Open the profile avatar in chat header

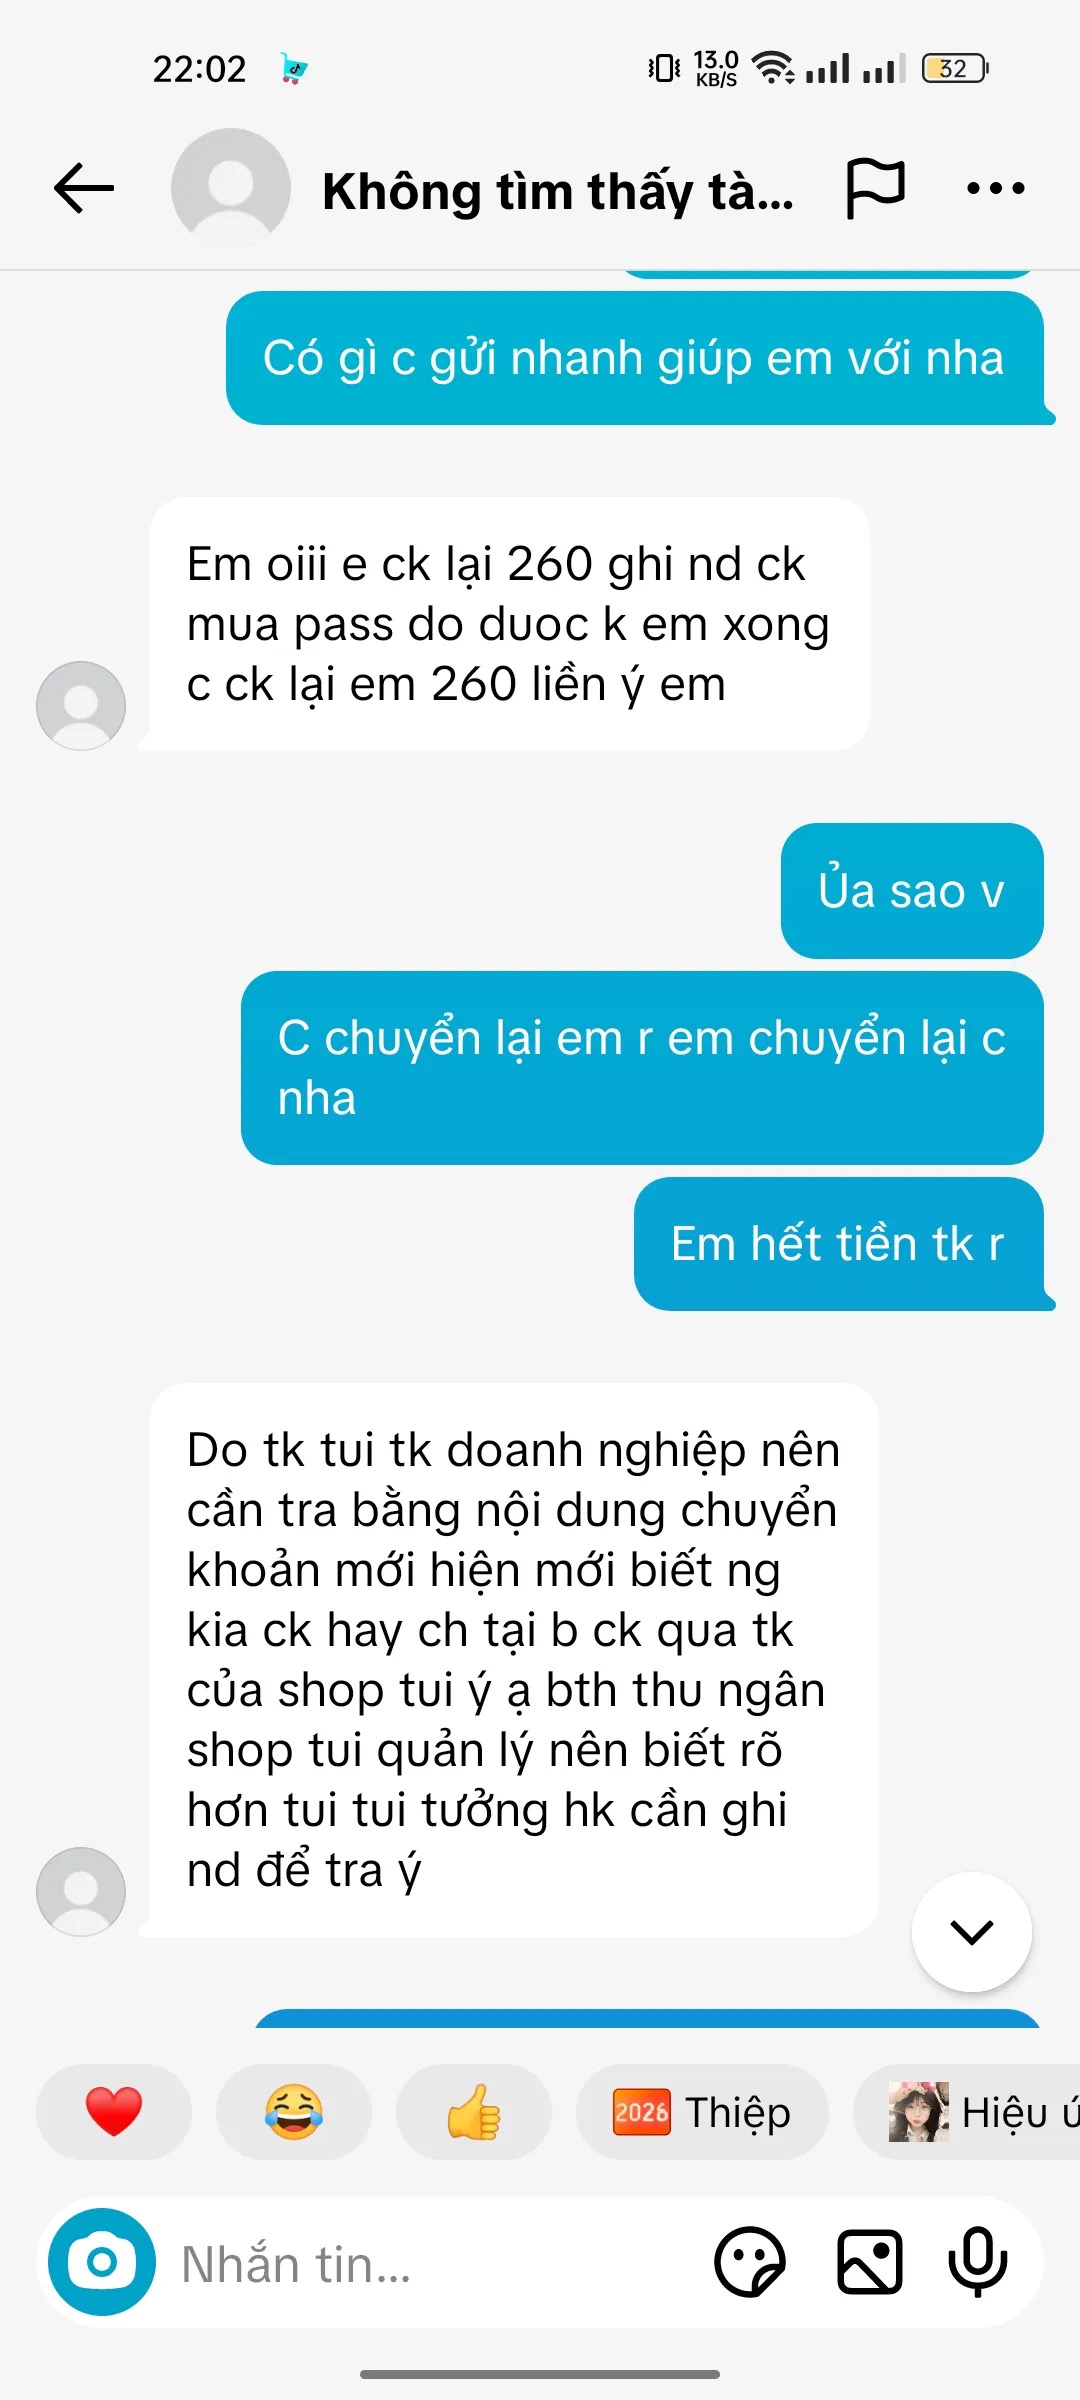click(x=231, y=188)
